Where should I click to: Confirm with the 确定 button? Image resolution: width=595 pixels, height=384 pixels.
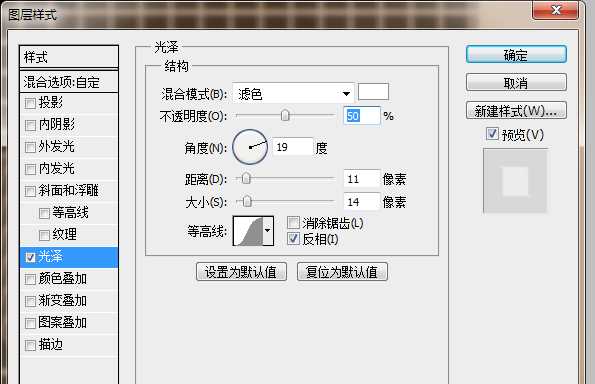click(516, 55)
